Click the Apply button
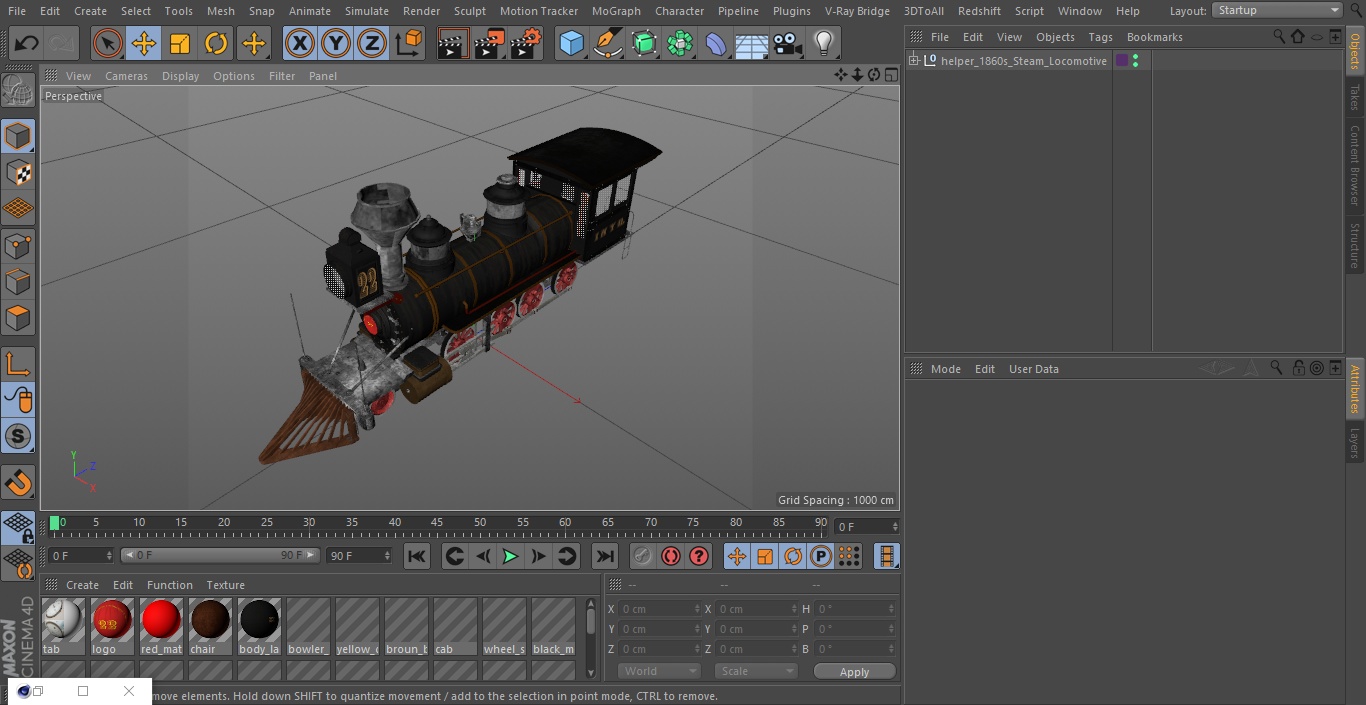Viewport: 1366px width, 705px height. tap(854, 672)
